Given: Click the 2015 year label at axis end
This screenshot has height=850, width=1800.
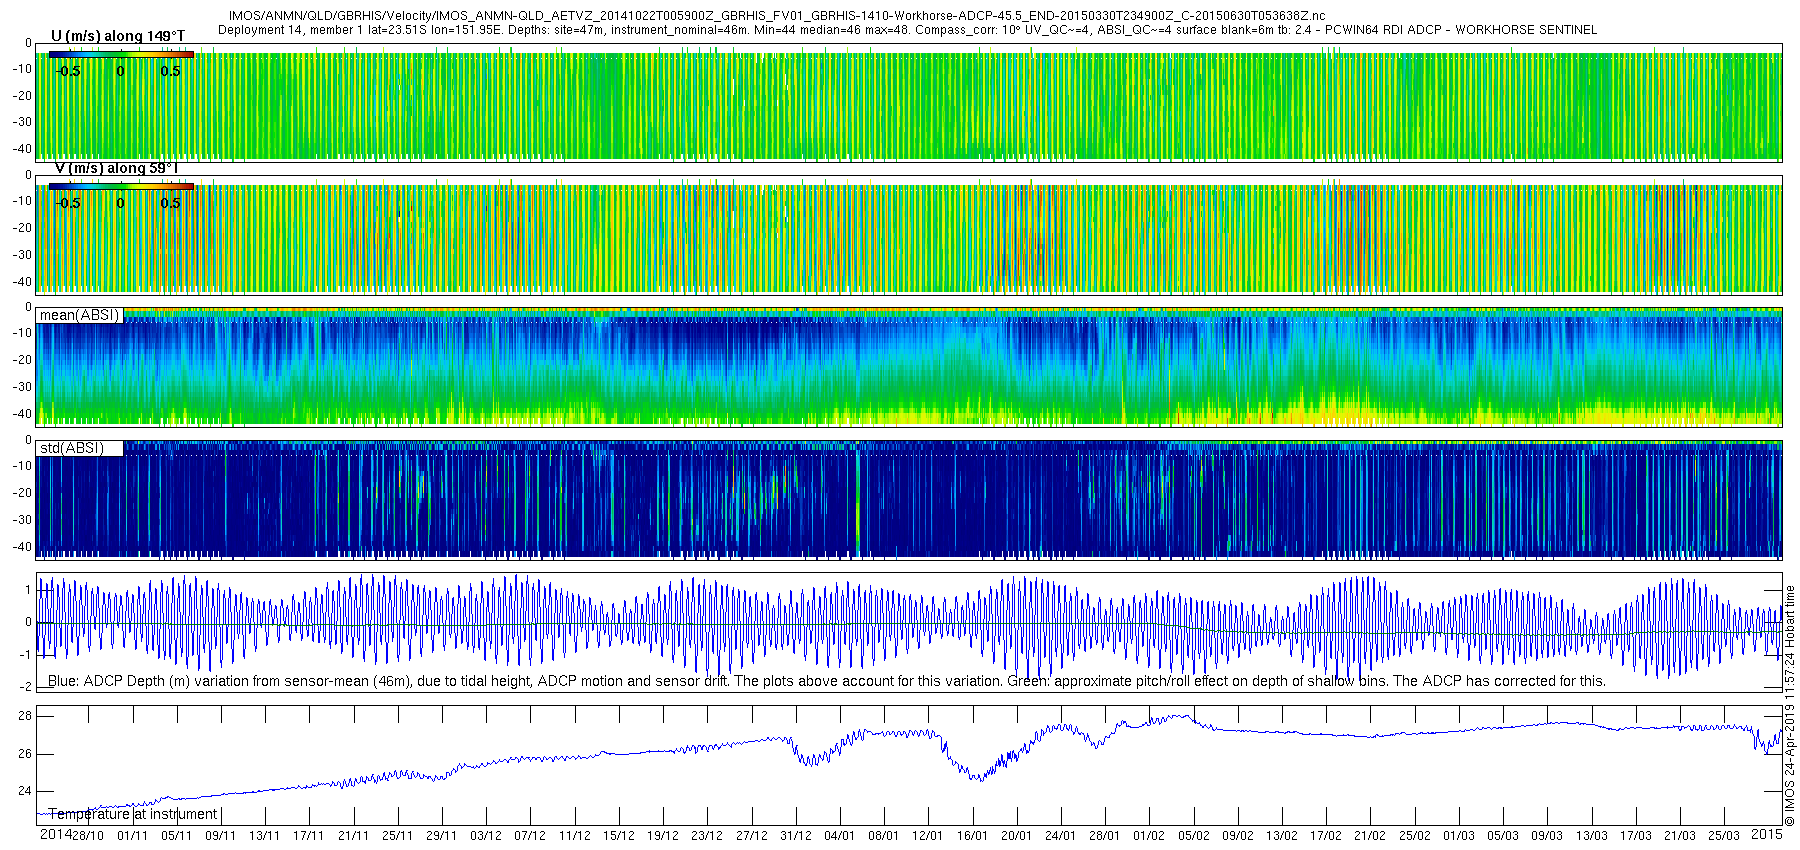Looking at the screenshot, I should 1767,834.
